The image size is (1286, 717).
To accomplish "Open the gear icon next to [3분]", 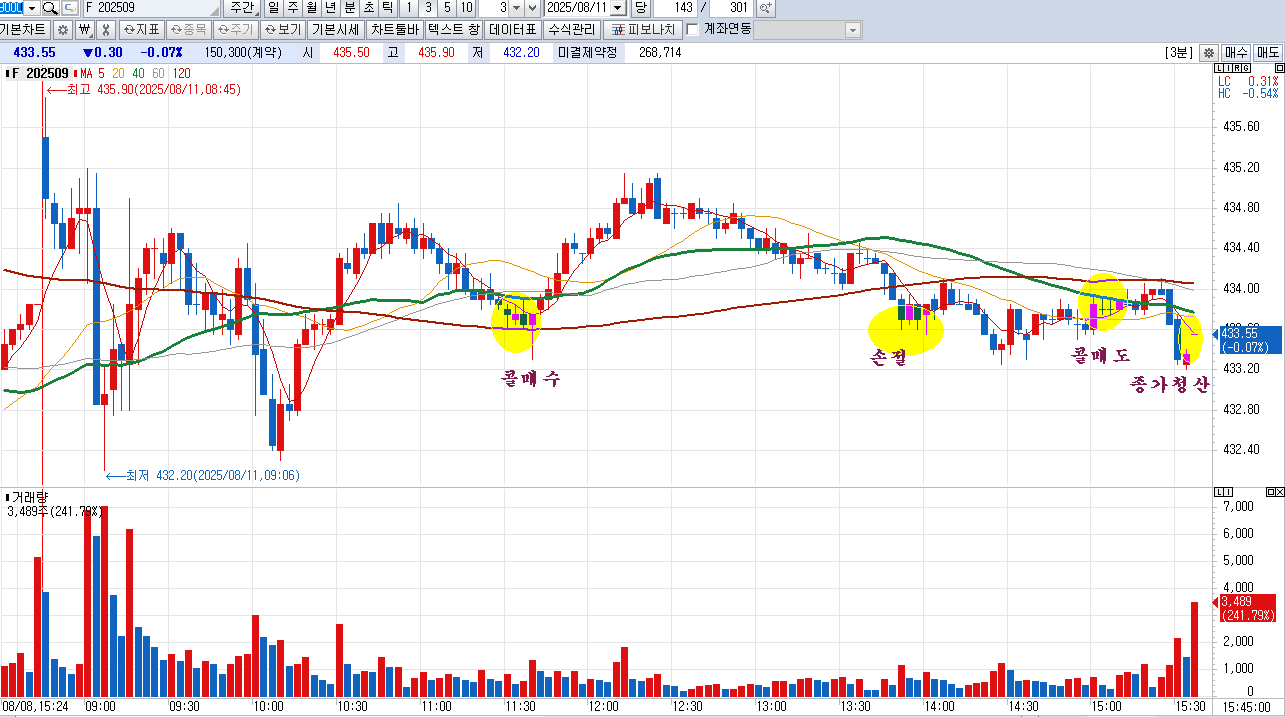I will coord(1208,52).
